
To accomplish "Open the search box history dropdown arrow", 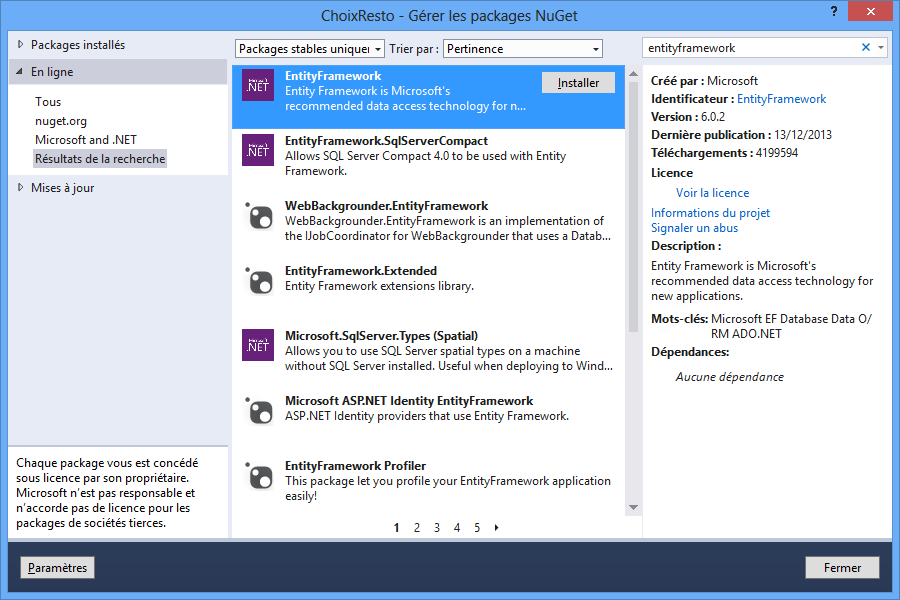I will [x=880, y=48].
